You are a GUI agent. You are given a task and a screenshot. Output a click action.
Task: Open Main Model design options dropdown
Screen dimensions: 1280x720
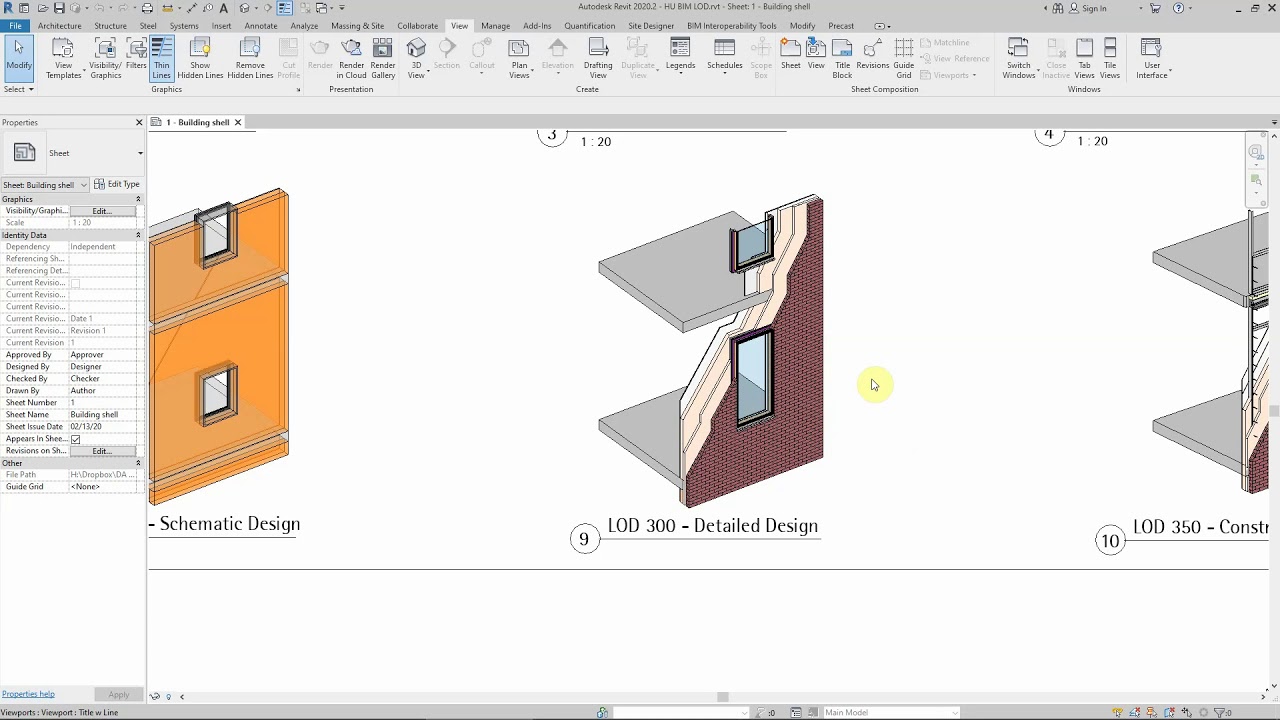tap(890, 713)
